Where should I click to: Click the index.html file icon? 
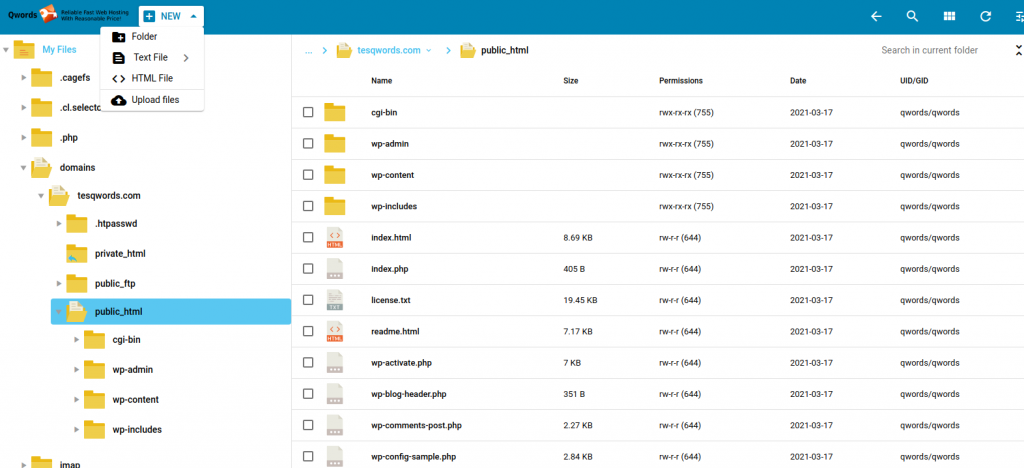(x=334, y=238)
